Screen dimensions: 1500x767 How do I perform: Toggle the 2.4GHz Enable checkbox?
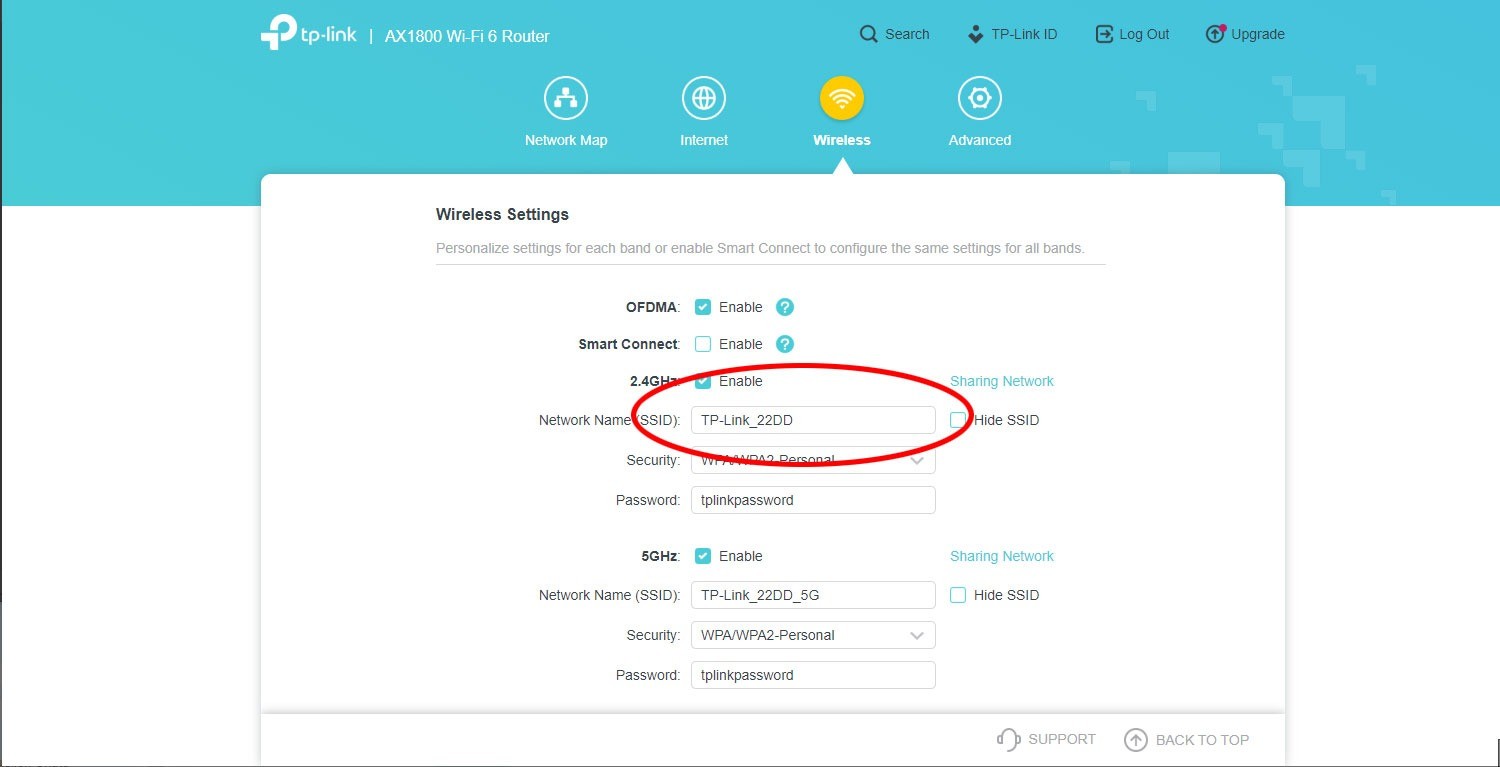click(703, 381)
